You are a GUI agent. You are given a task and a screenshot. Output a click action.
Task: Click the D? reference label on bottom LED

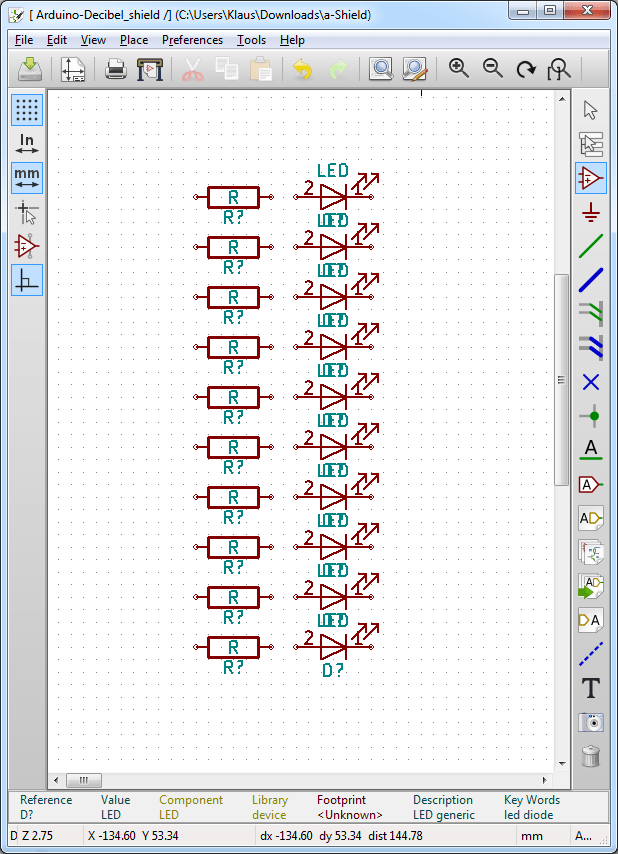coord(333,670)
